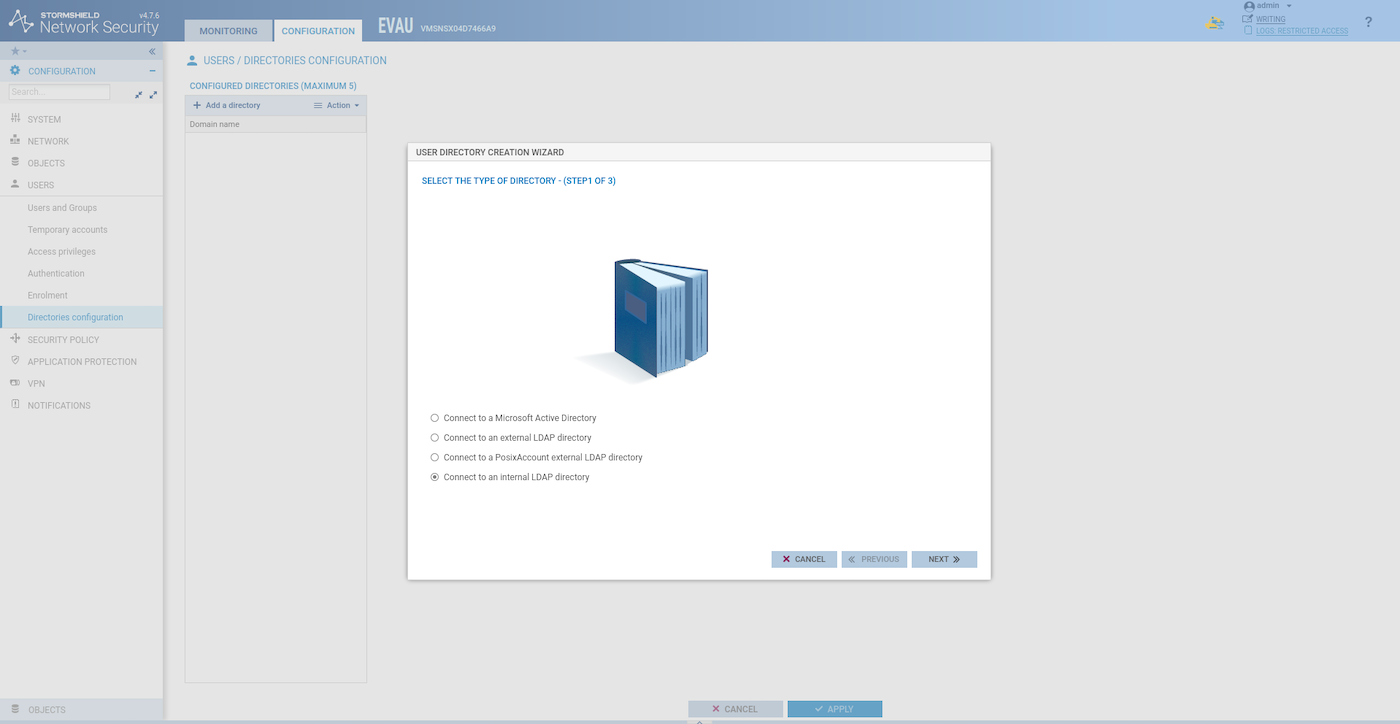
Task: Switch to the MONITORING tab
Action: 228,31
